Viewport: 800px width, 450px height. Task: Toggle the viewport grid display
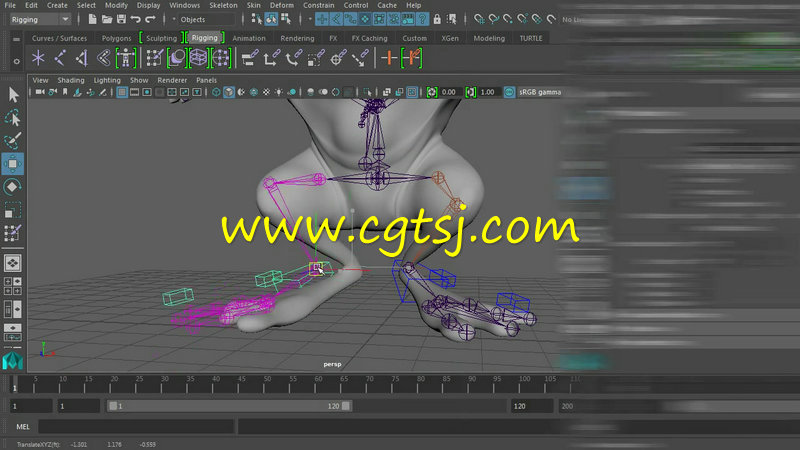pos(122,92)
